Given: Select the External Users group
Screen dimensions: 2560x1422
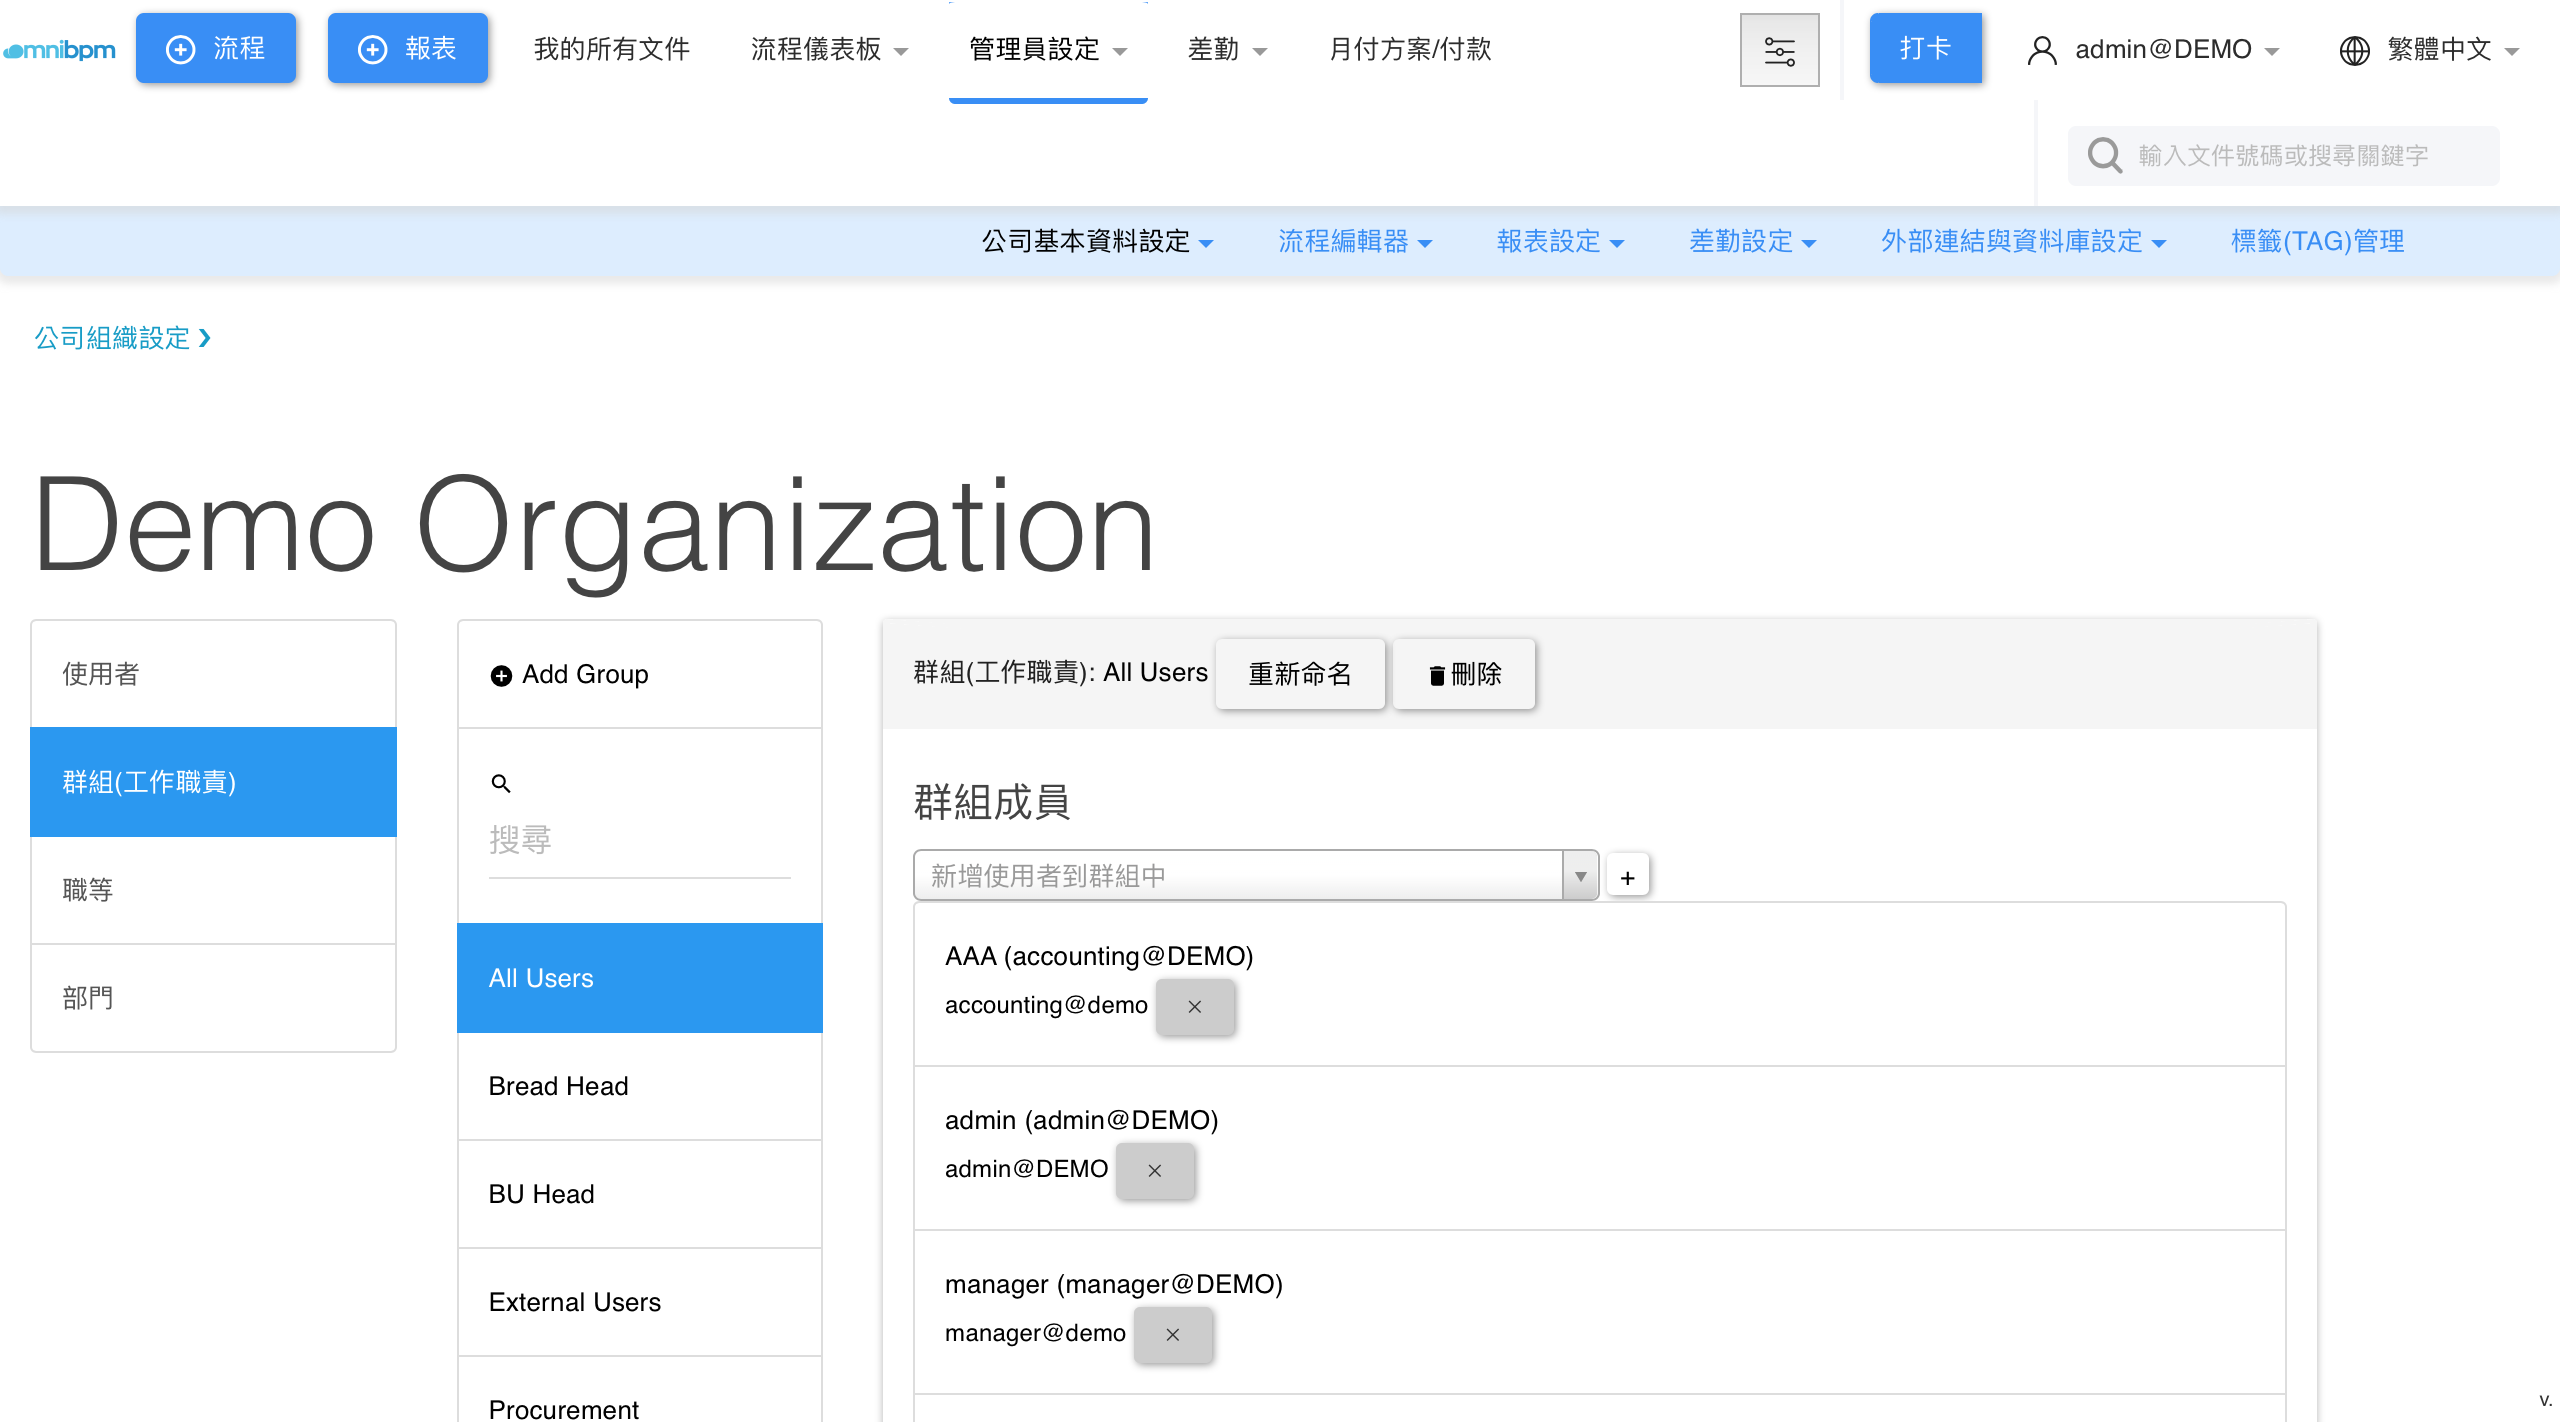Looking at the screenshot, I should tap(640, 1302).
